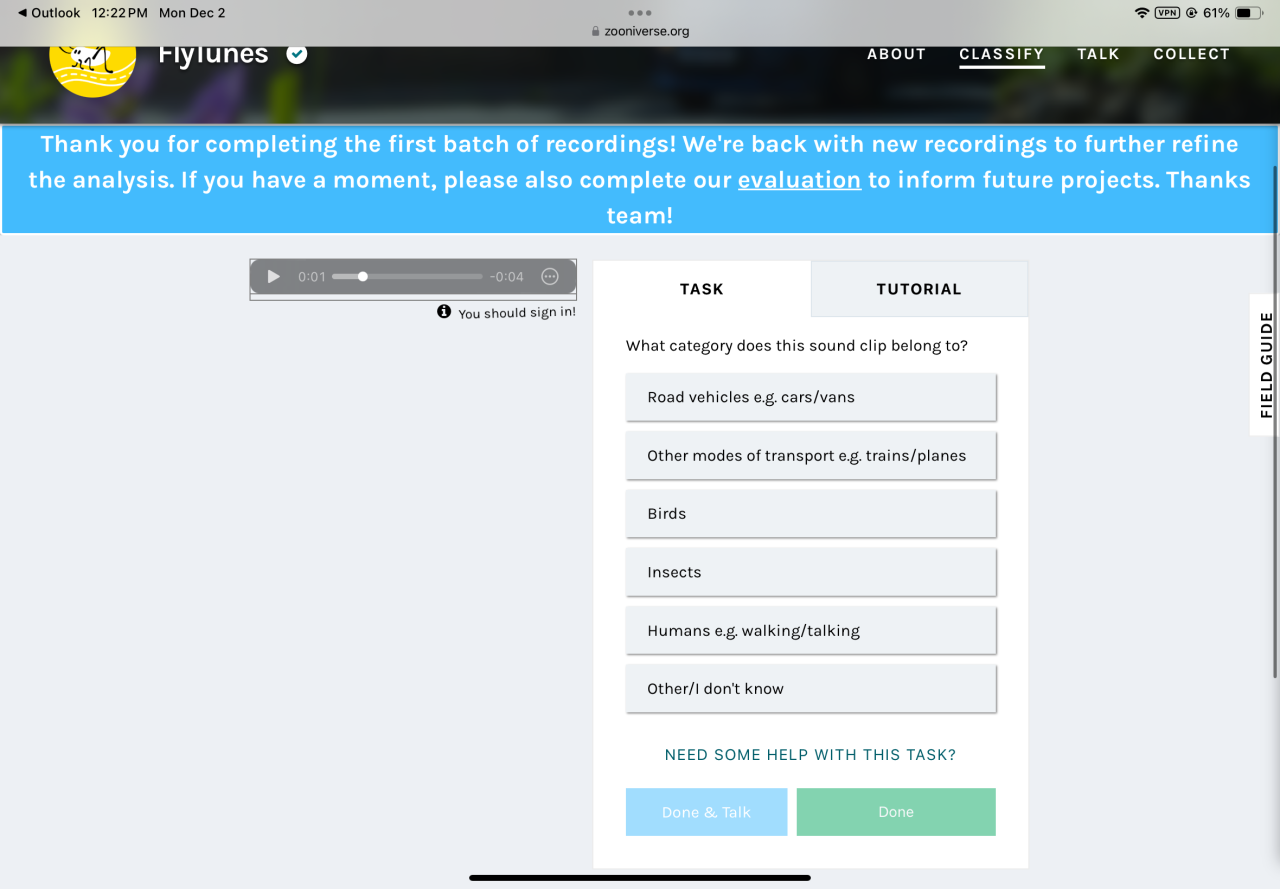Viewport: 1280px width, 889px height.
Task: Open the Talk menu item
Action: [x=1098, y=54]
